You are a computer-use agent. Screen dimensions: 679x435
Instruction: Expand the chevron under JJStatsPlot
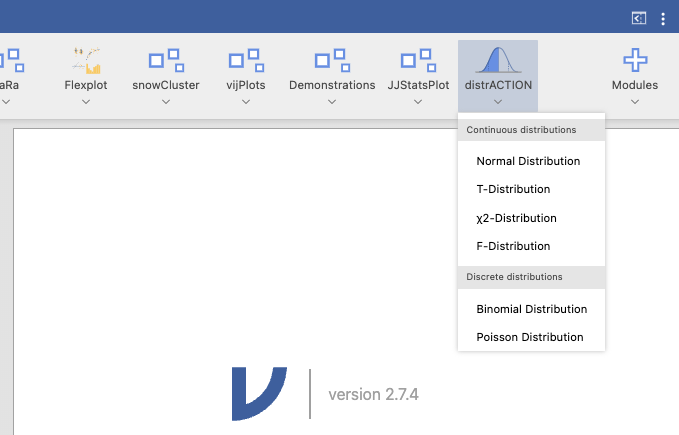pyautogui.click(x=418, y=101)
